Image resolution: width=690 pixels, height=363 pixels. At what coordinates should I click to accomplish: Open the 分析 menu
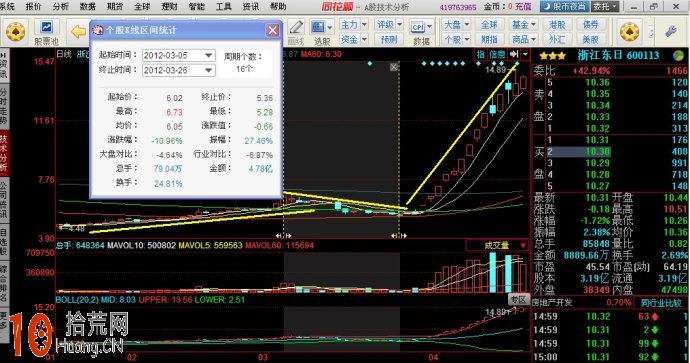60,6
